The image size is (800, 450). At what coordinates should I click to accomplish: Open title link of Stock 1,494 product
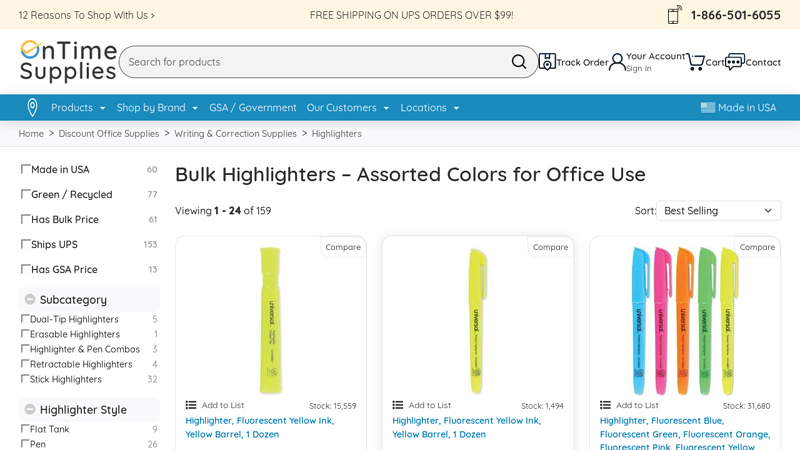(x=466, y=428)
